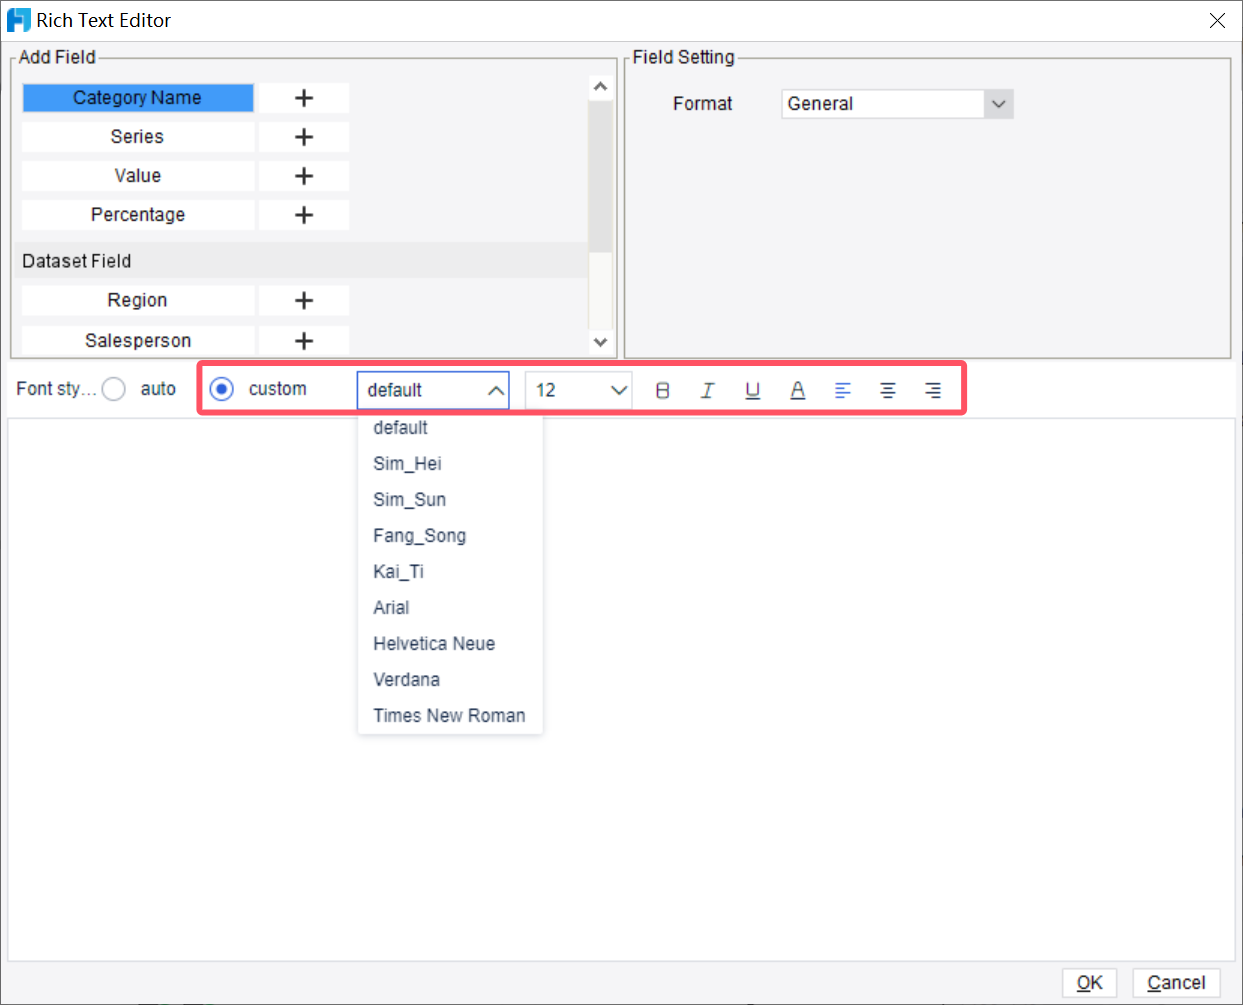1243x1005 pixels.
Task: Add the Value field with plus
Action: (304, 176)
